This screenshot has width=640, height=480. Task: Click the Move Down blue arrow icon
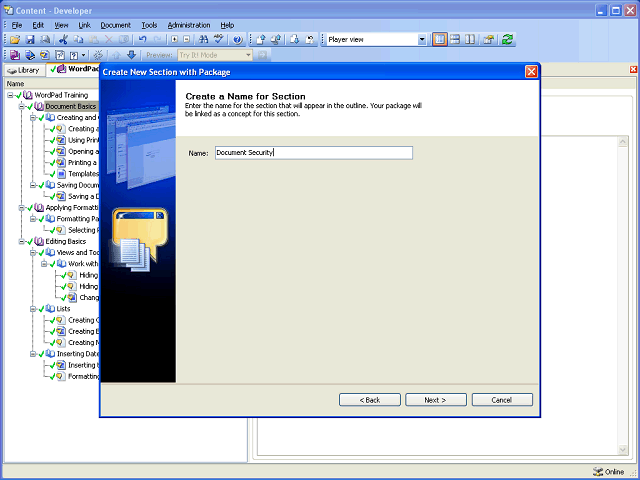tap(131, 55)
